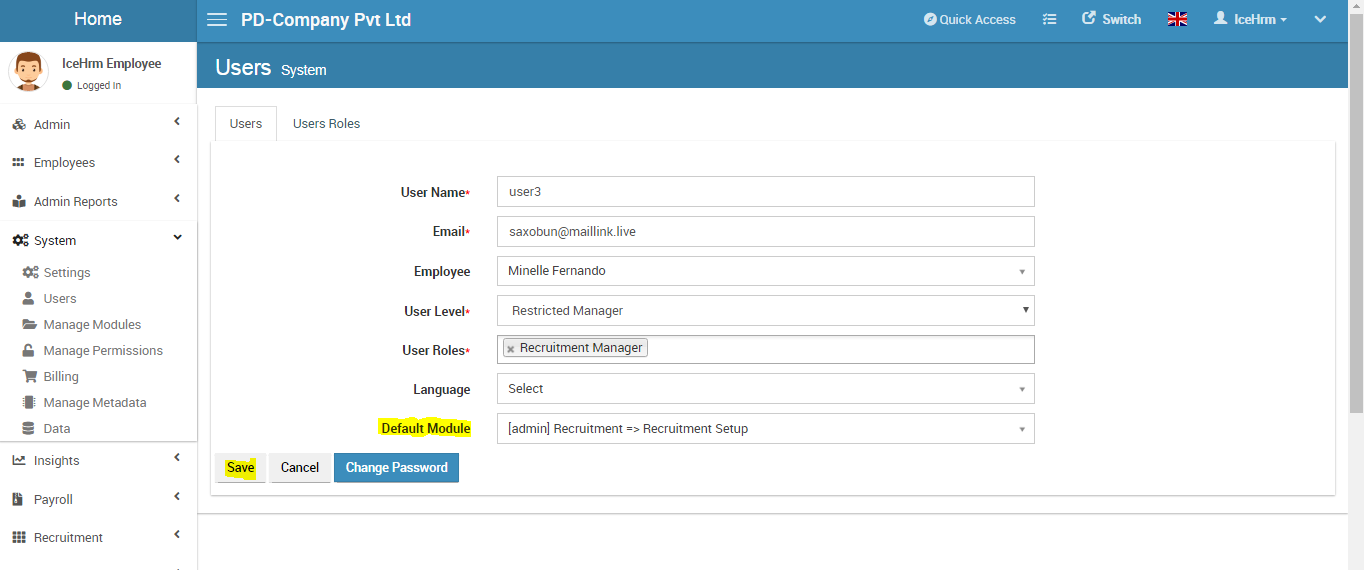Click the Manage Permissions unlock icon

coord(29,350)
